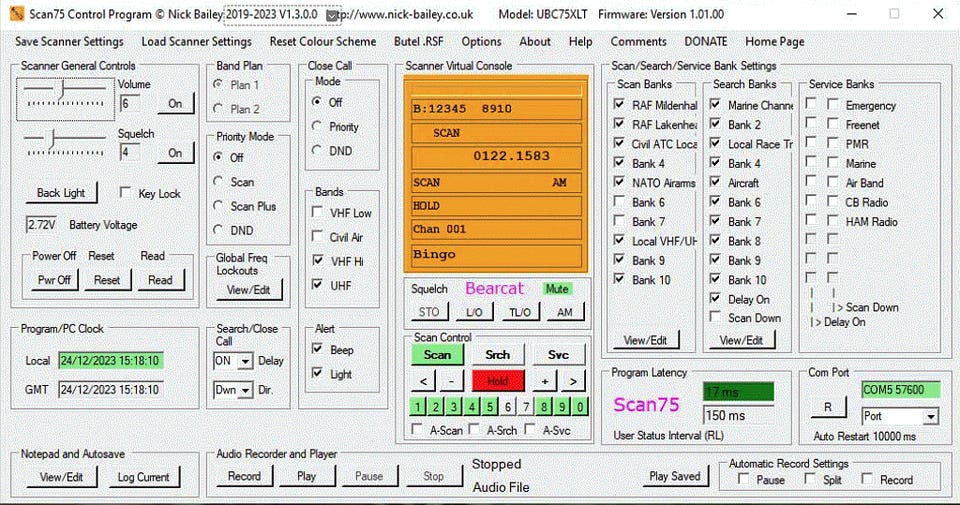The height and width of the screenshot is (505, 960).
Task: Click the Squelch slider
Action: click(x=64, y=143)
